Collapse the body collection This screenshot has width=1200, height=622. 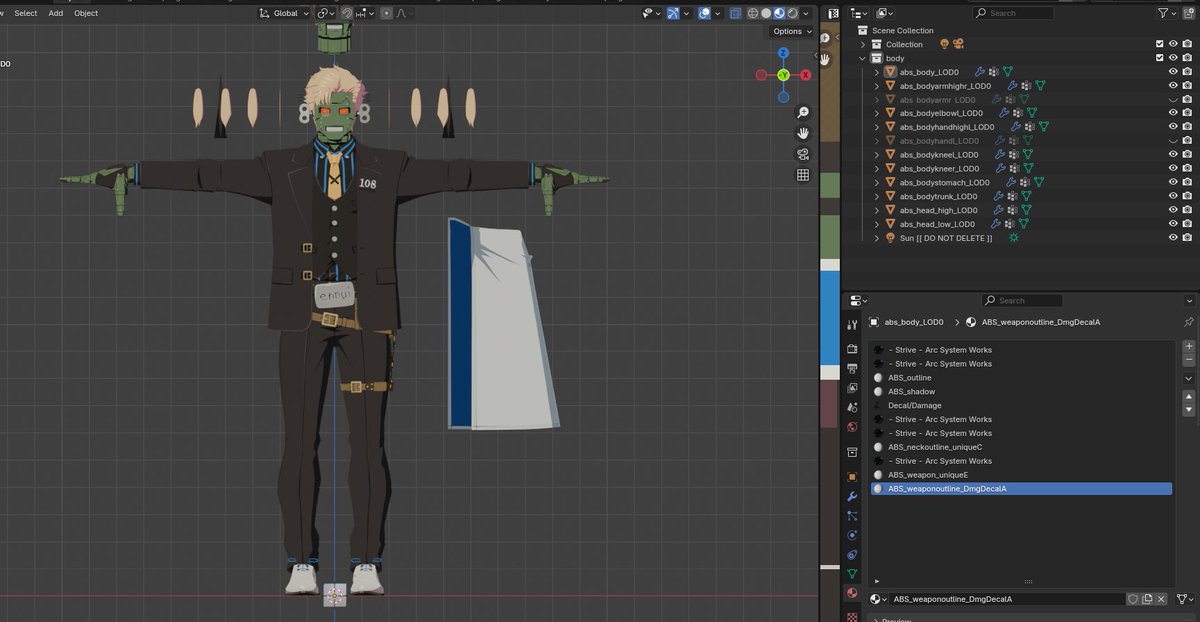(x=863, y=58)
